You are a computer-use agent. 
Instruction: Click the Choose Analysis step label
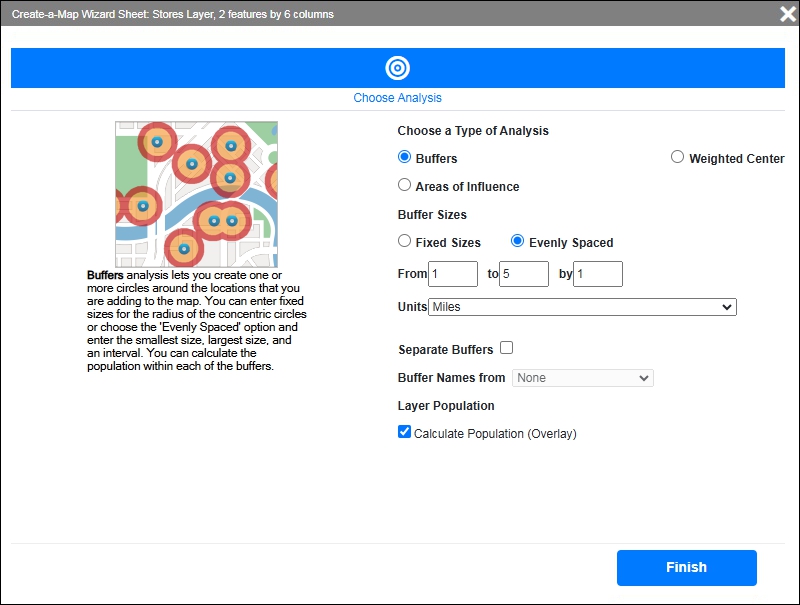[397, 98]
